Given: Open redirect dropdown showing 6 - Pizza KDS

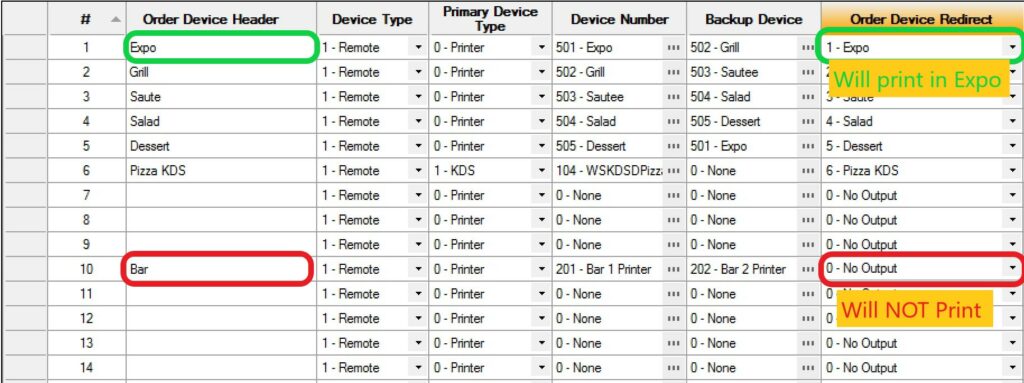Looking at the screenshot, I should pyautogui.click(x=1012, y=171).
